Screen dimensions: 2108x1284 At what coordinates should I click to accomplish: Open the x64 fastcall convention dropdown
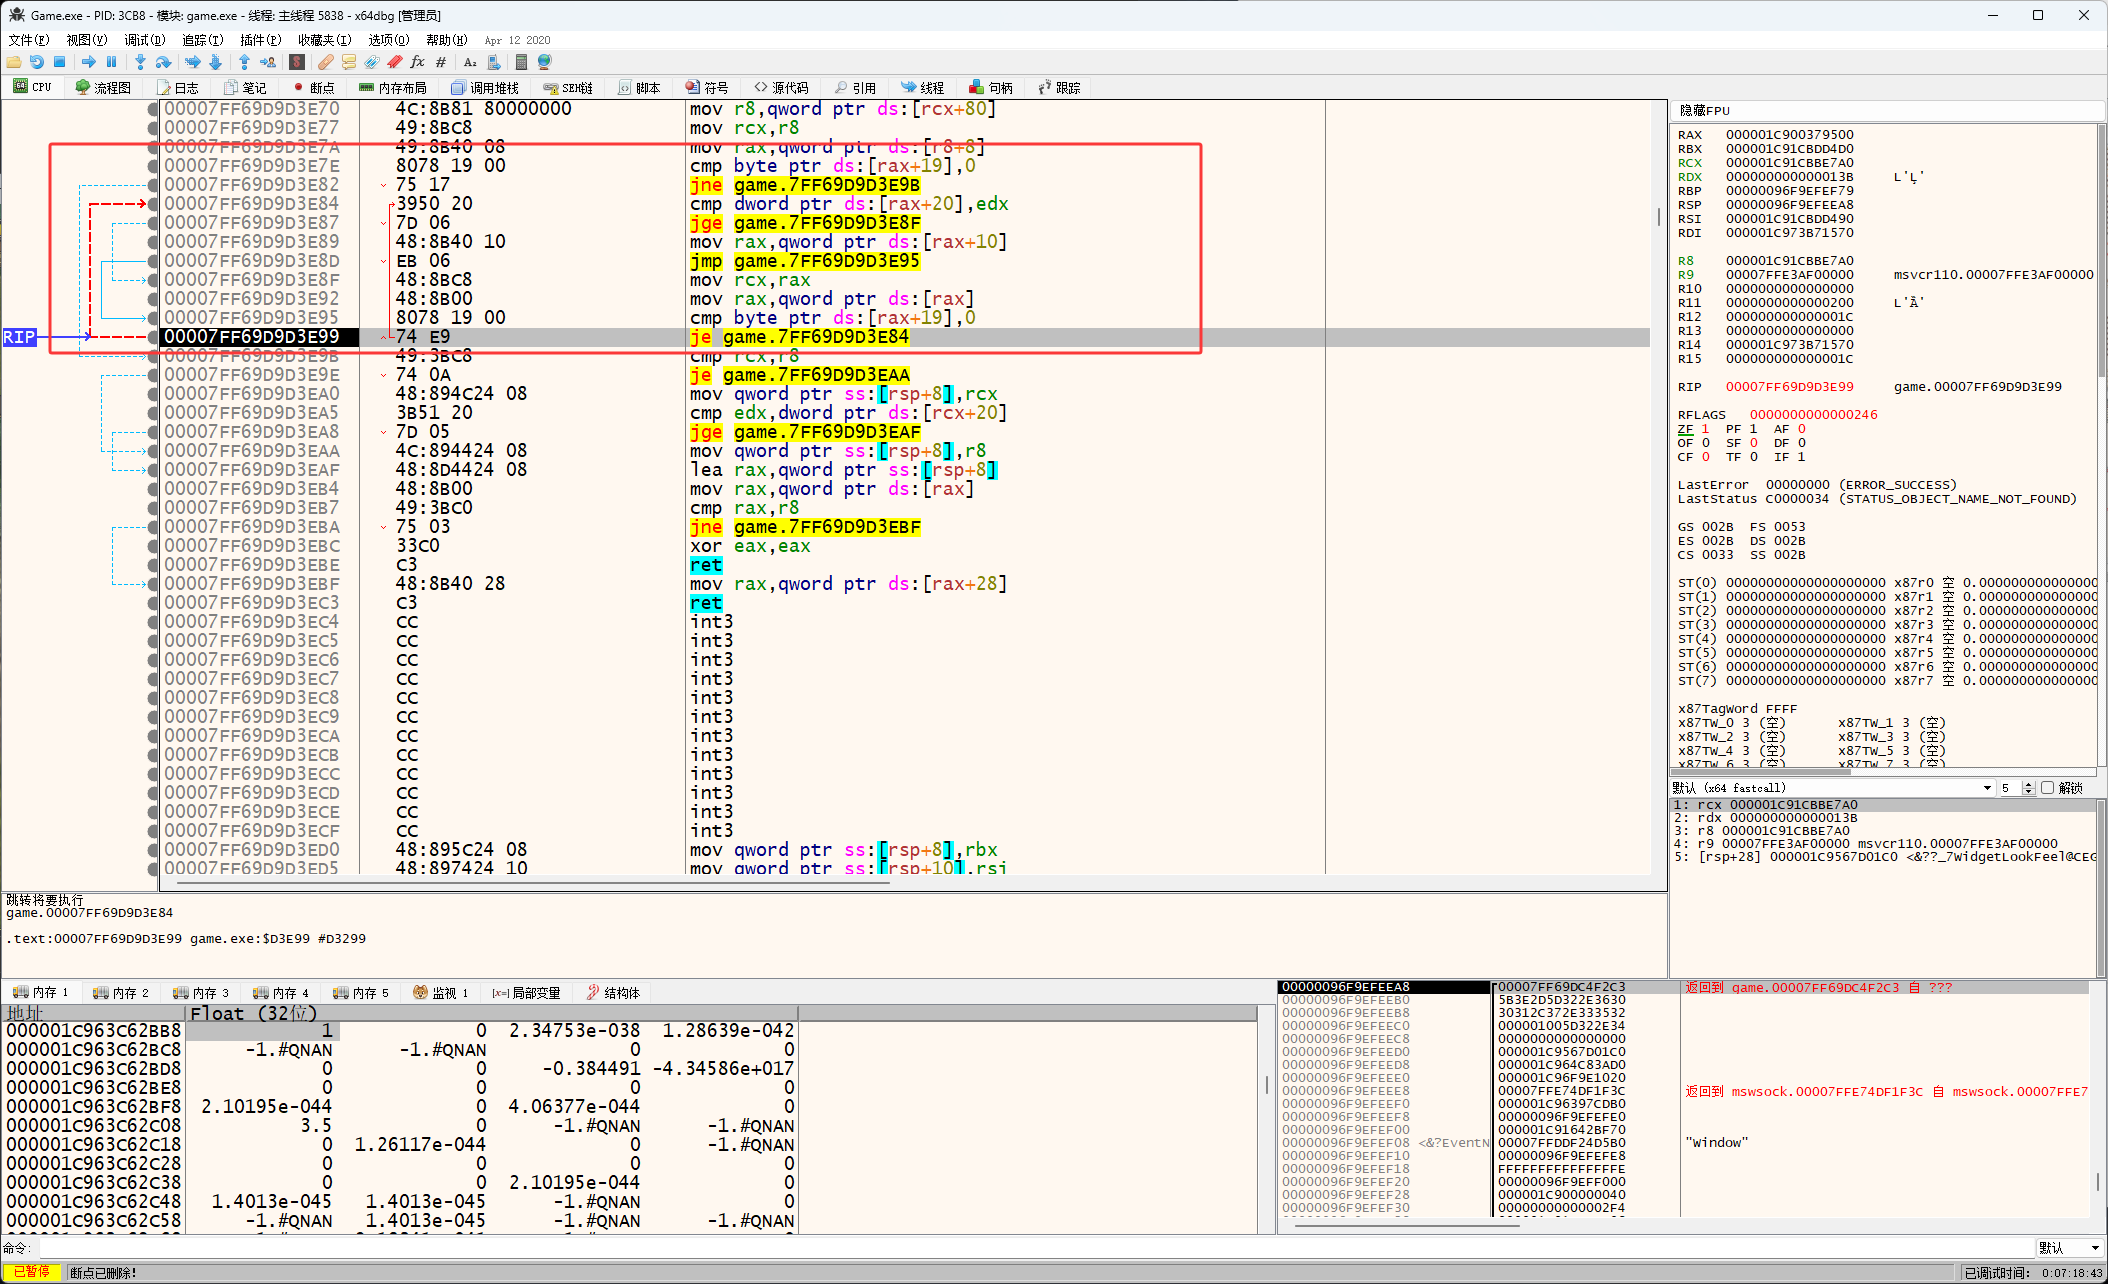pos(1987,788)
